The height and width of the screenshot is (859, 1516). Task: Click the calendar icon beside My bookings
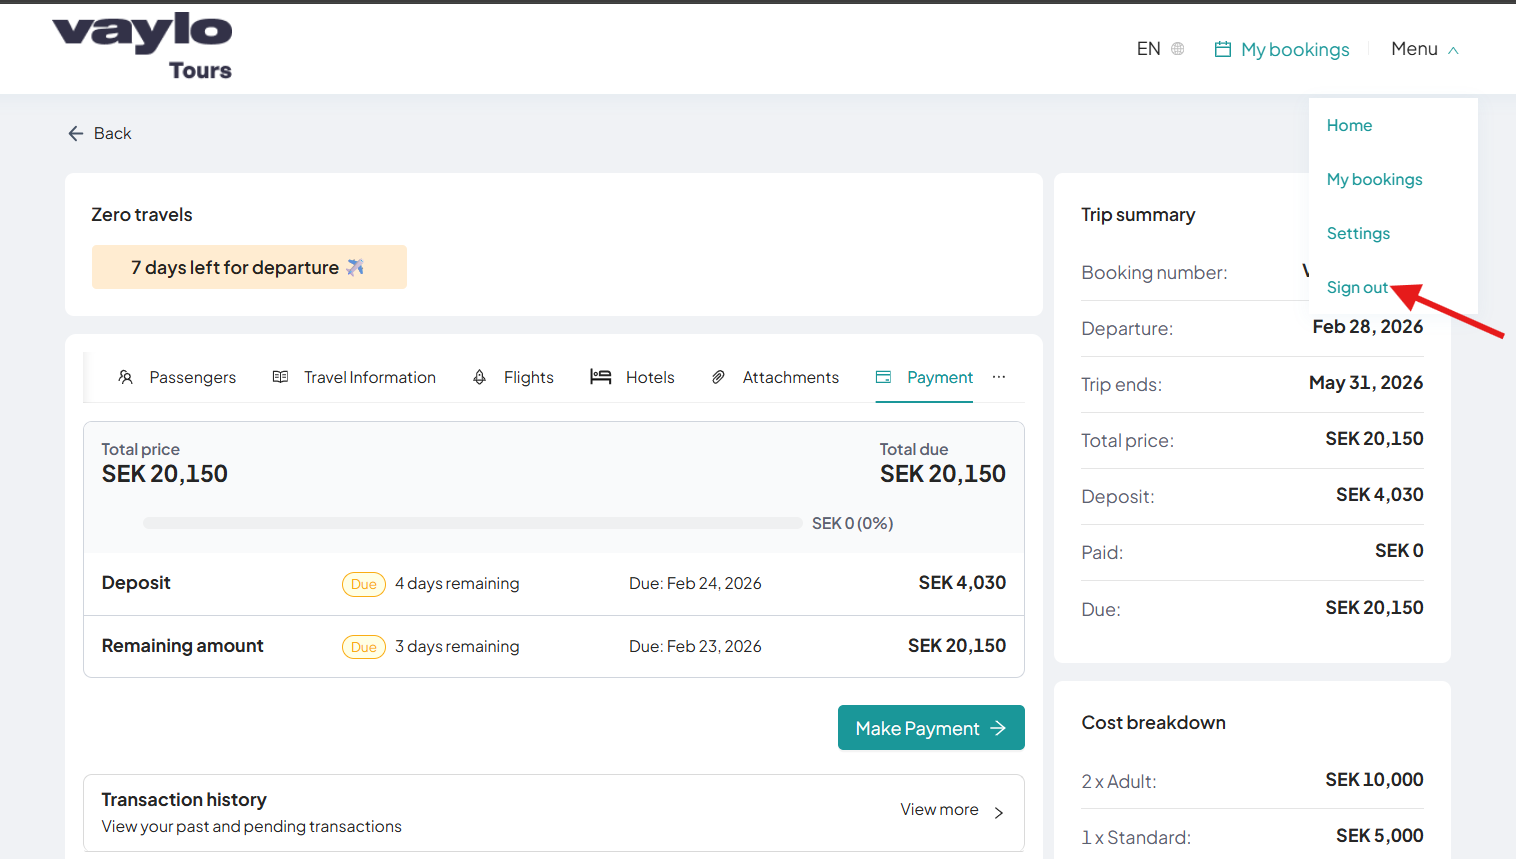click(1222, 49)
